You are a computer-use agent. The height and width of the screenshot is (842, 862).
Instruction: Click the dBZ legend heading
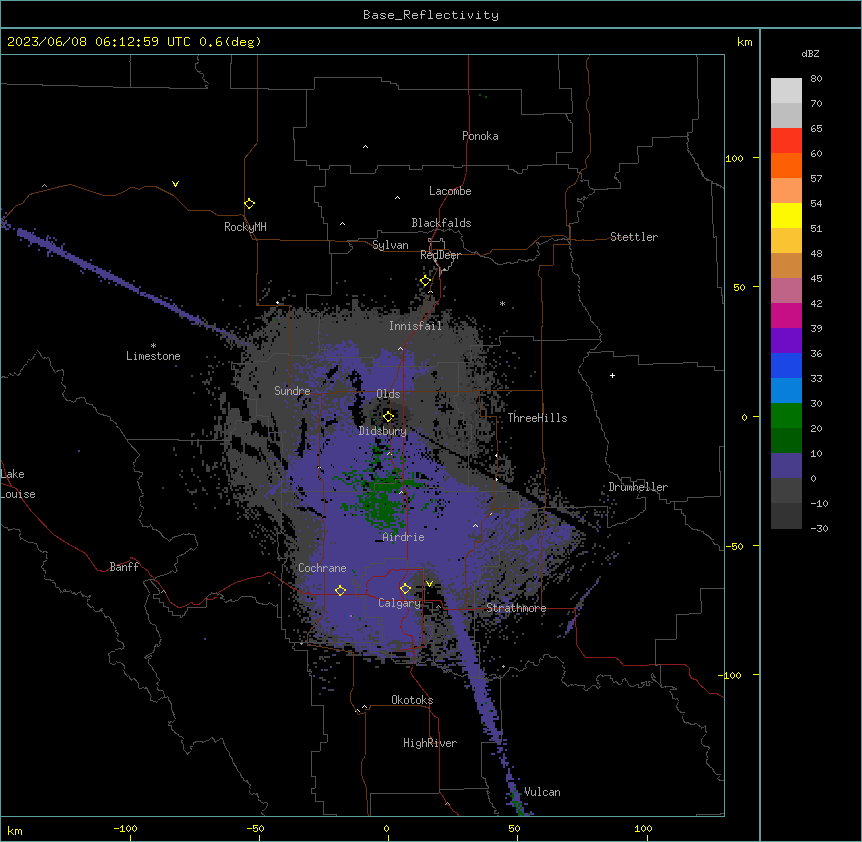pos(810,53)
